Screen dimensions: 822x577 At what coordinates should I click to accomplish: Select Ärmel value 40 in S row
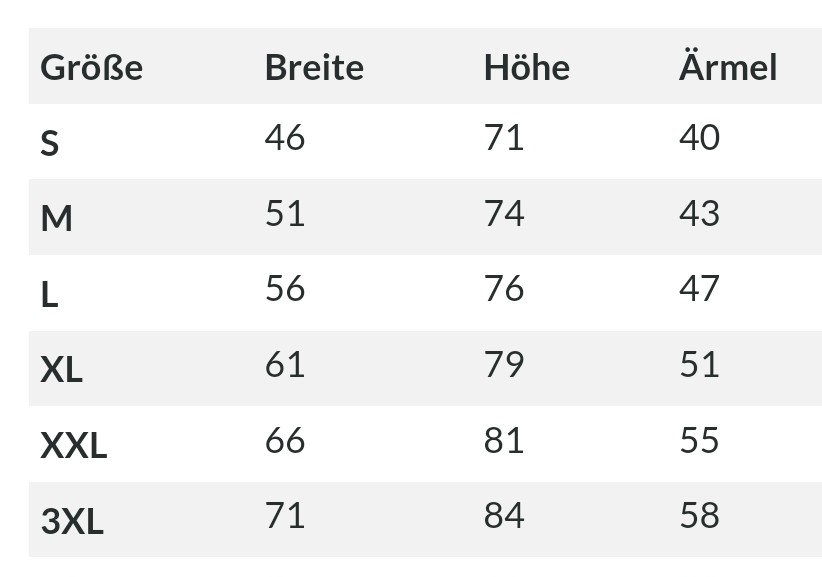click(x=699, y=137)
